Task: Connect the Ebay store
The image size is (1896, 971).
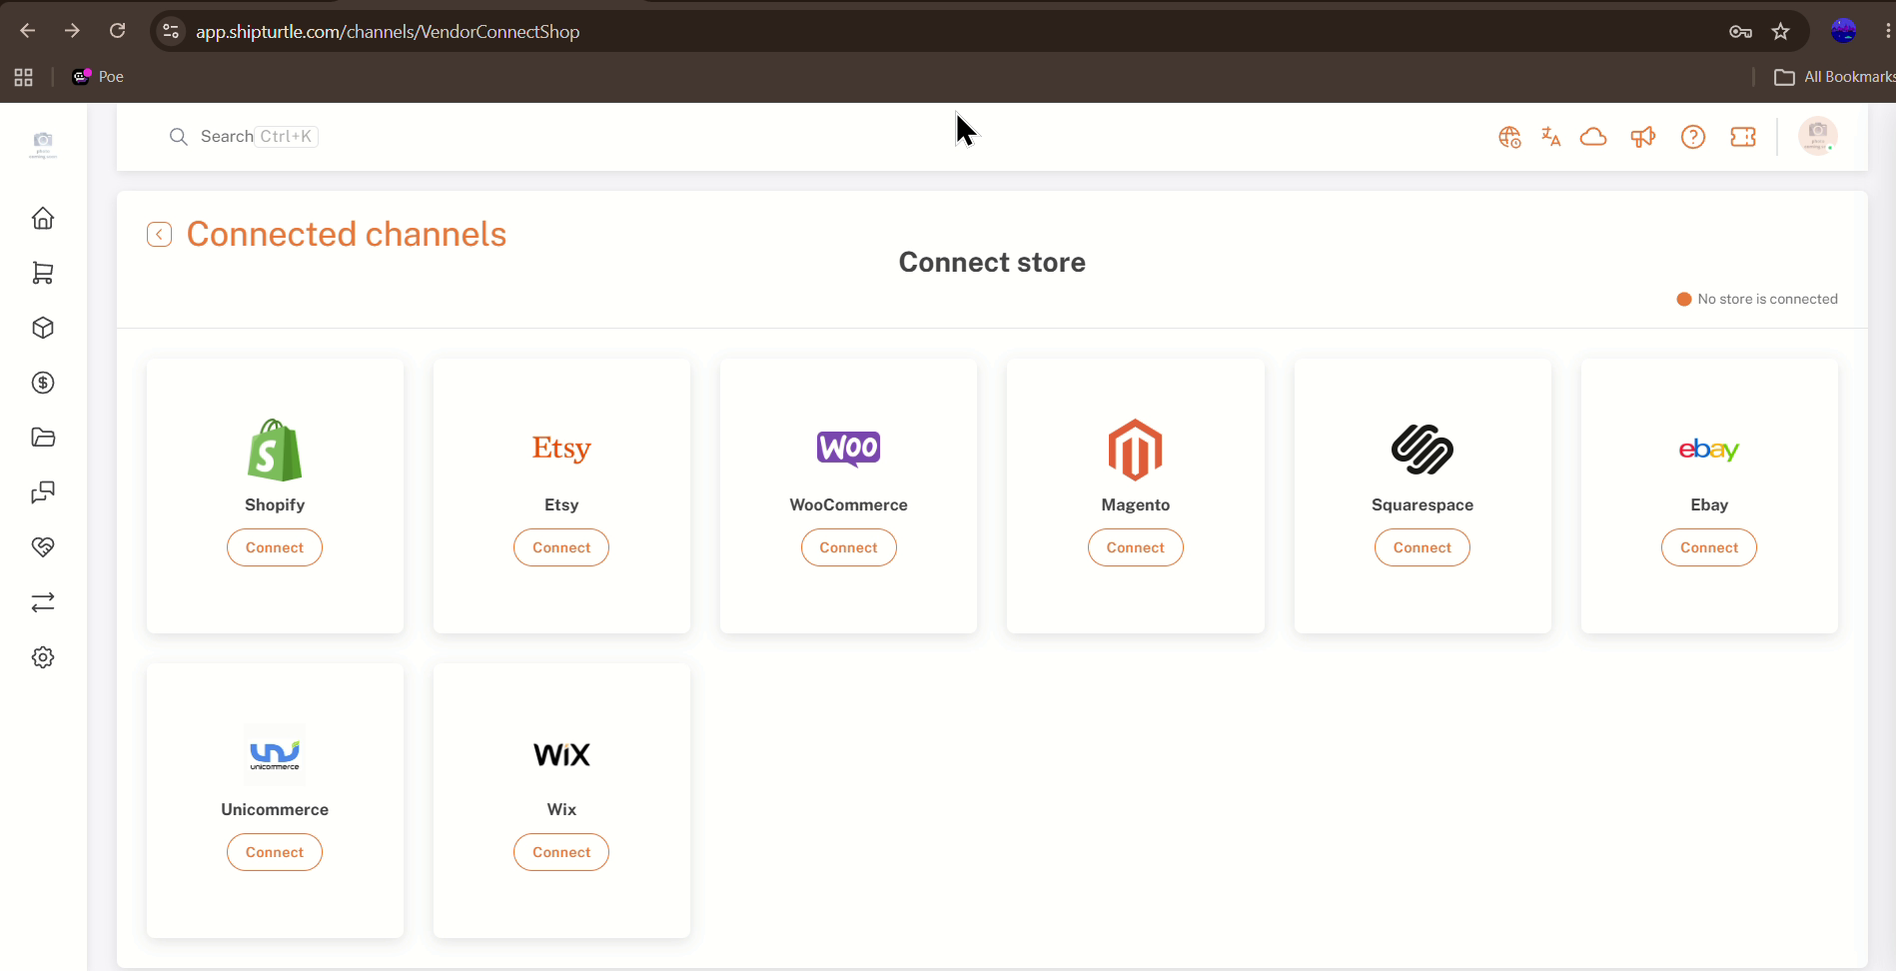Action: [1709, 547]
